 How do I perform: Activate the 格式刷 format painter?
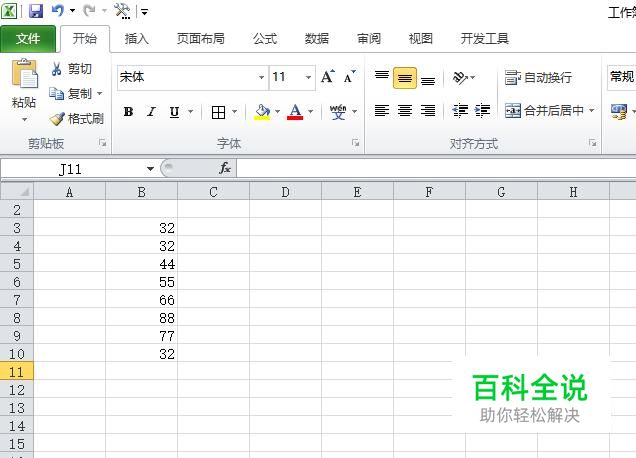[76, 118]
